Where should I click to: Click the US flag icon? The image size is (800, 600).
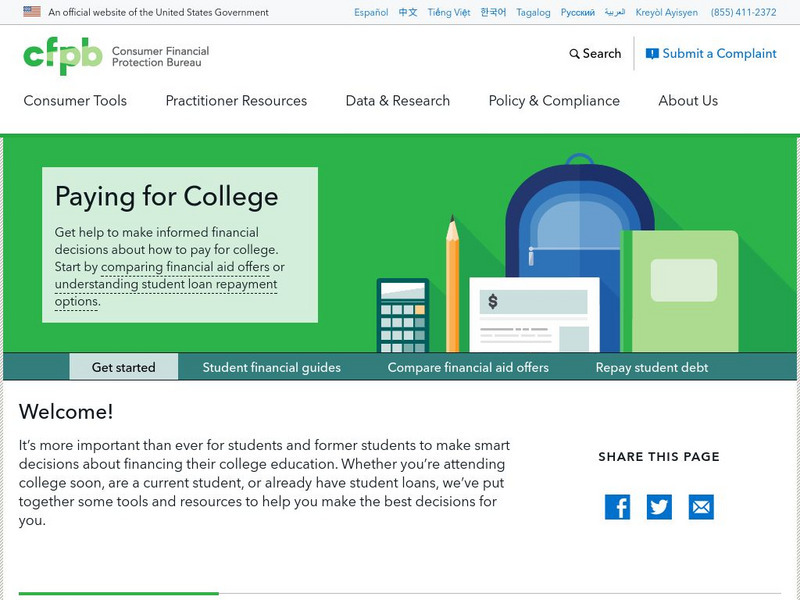pyautogui.click(x=32, y=12)
